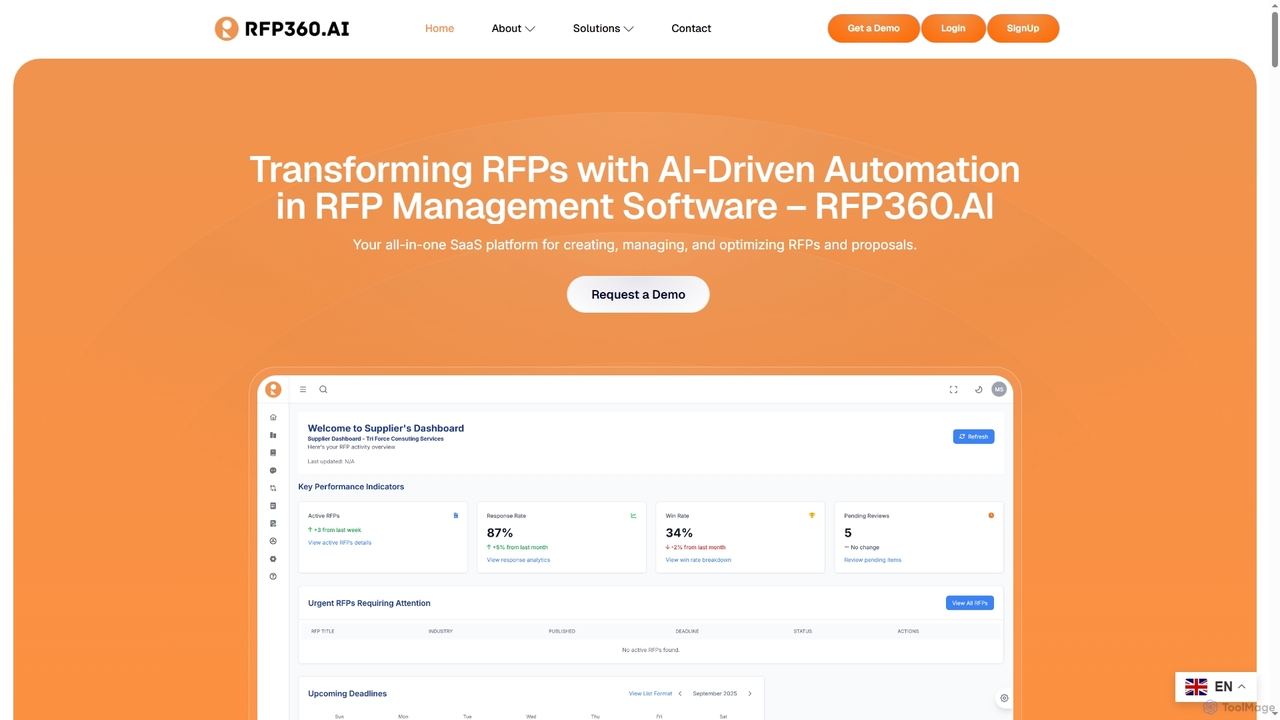Open View win rate breakdown link
The height and width of the screenshot is (720, 1280).
tap(698, 560)
